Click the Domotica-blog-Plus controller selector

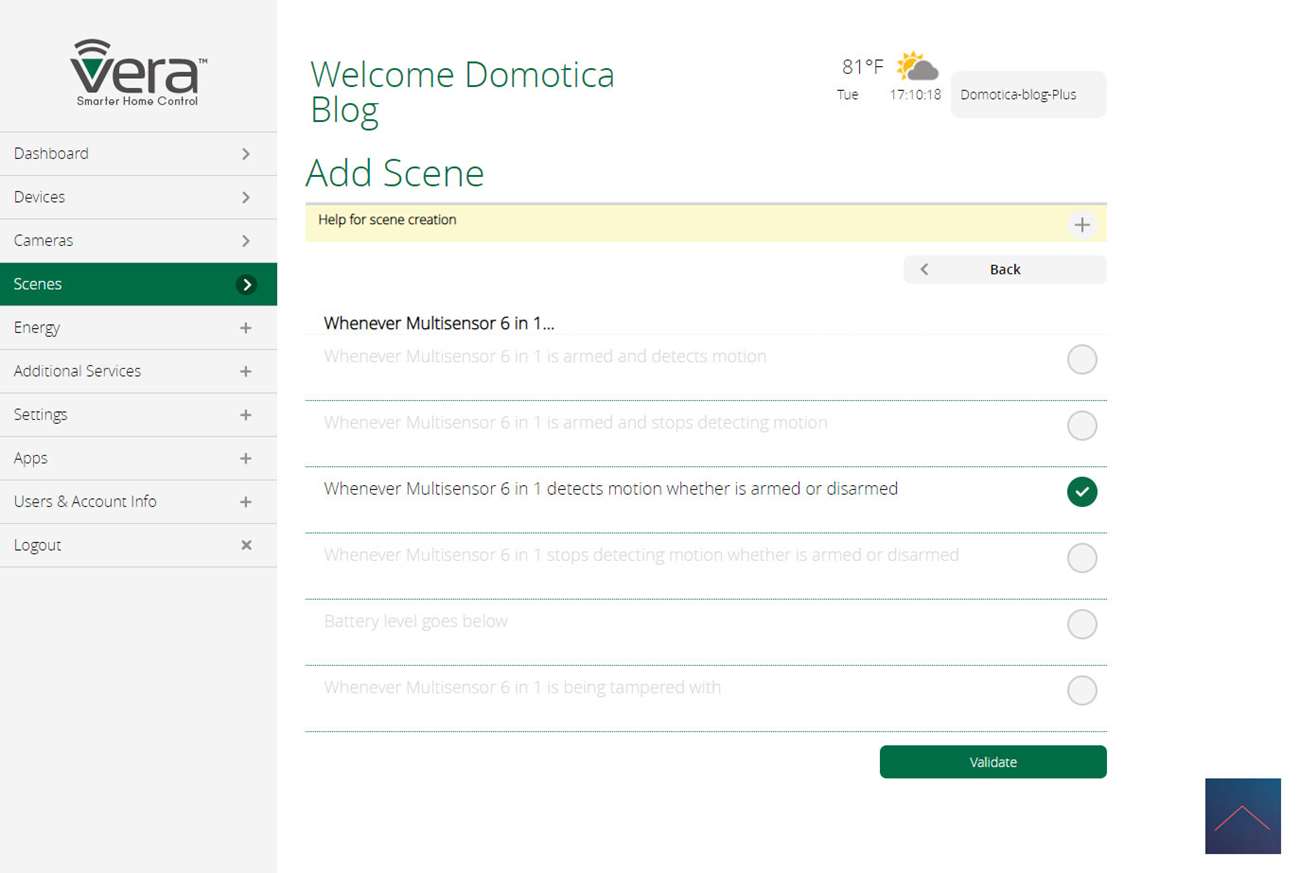(x=1027, y=95)
